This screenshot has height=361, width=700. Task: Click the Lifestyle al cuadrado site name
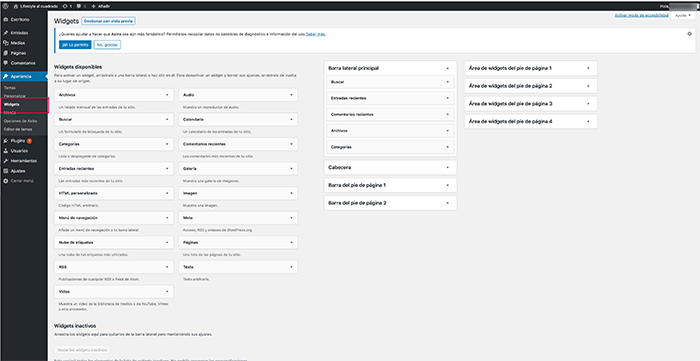pyautogui.click(x=39, y=6)
